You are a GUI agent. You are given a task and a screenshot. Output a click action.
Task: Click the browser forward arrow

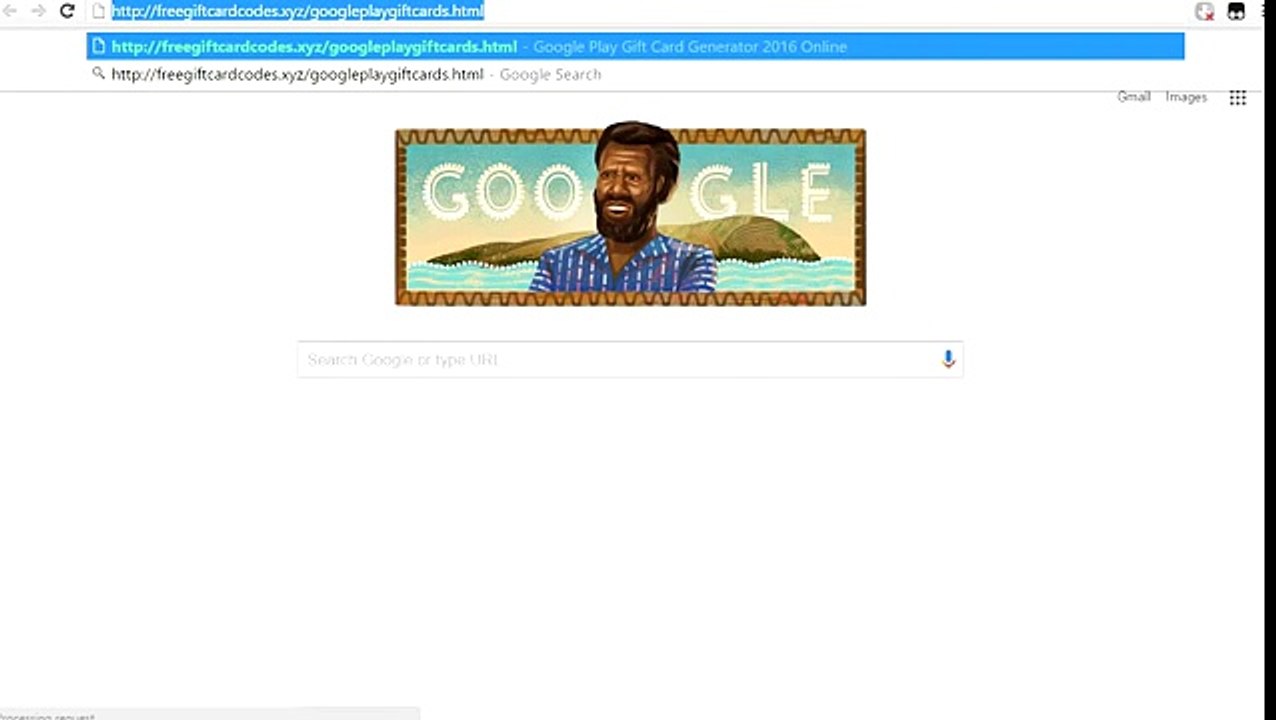39,11
